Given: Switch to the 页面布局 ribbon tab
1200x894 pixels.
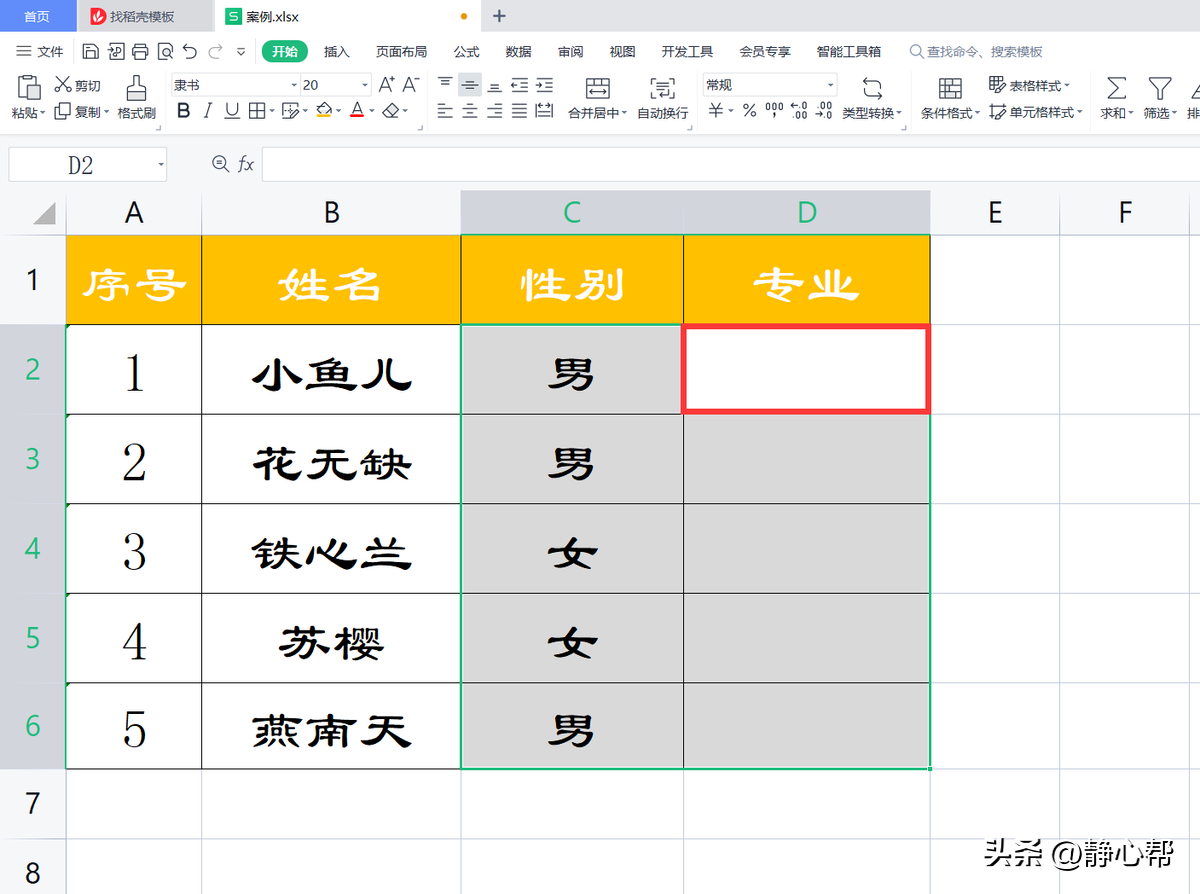Looking at the screenshot, I should [401, 51].
